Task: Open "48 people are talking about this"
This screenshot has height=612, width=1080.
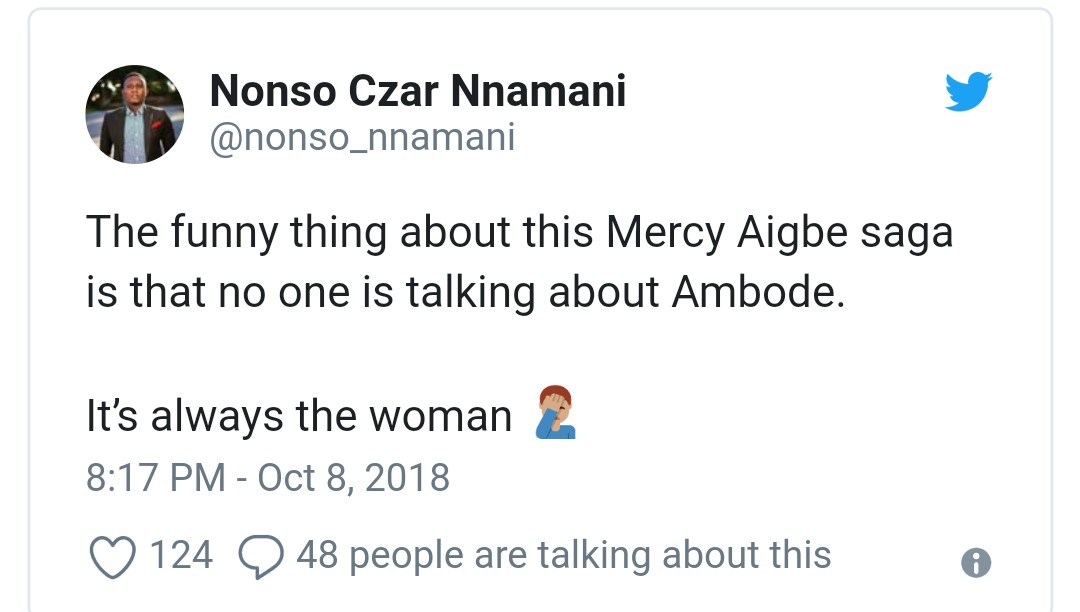Action: (x=563, y=555)
